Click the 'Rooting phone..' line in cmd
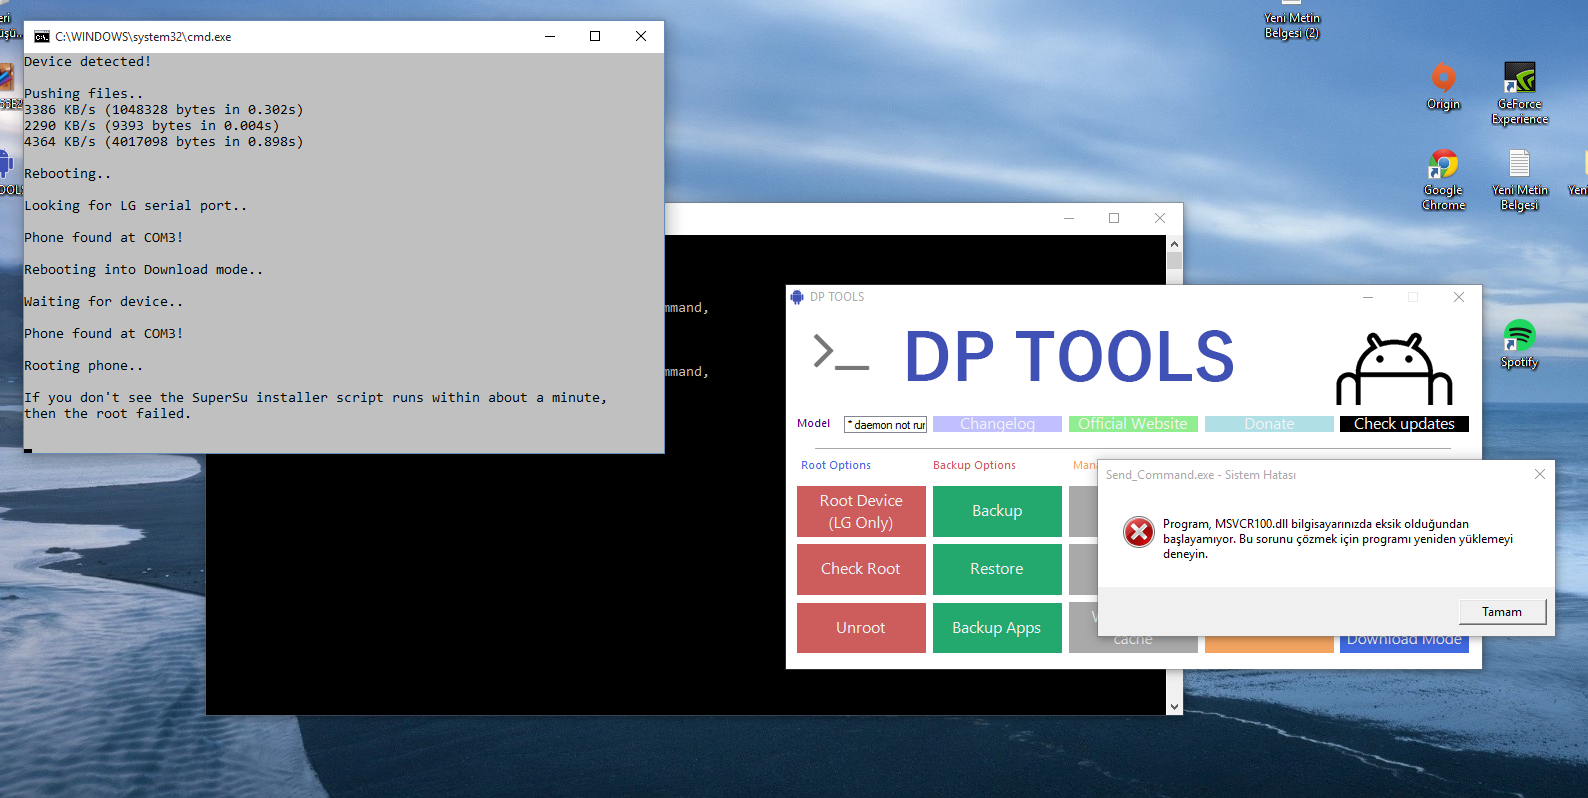 coord(84,366)
